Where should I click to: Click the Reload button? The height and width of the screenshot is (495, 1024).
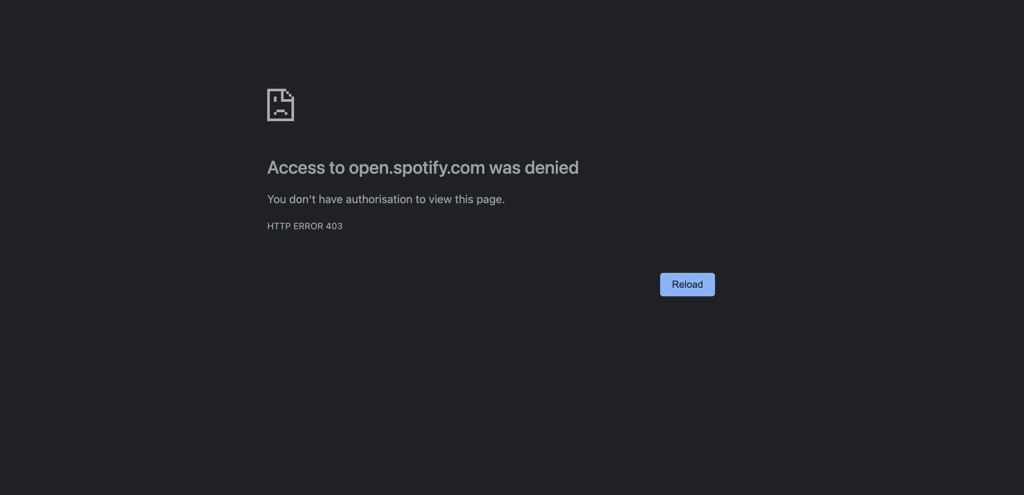pos(687,285)
